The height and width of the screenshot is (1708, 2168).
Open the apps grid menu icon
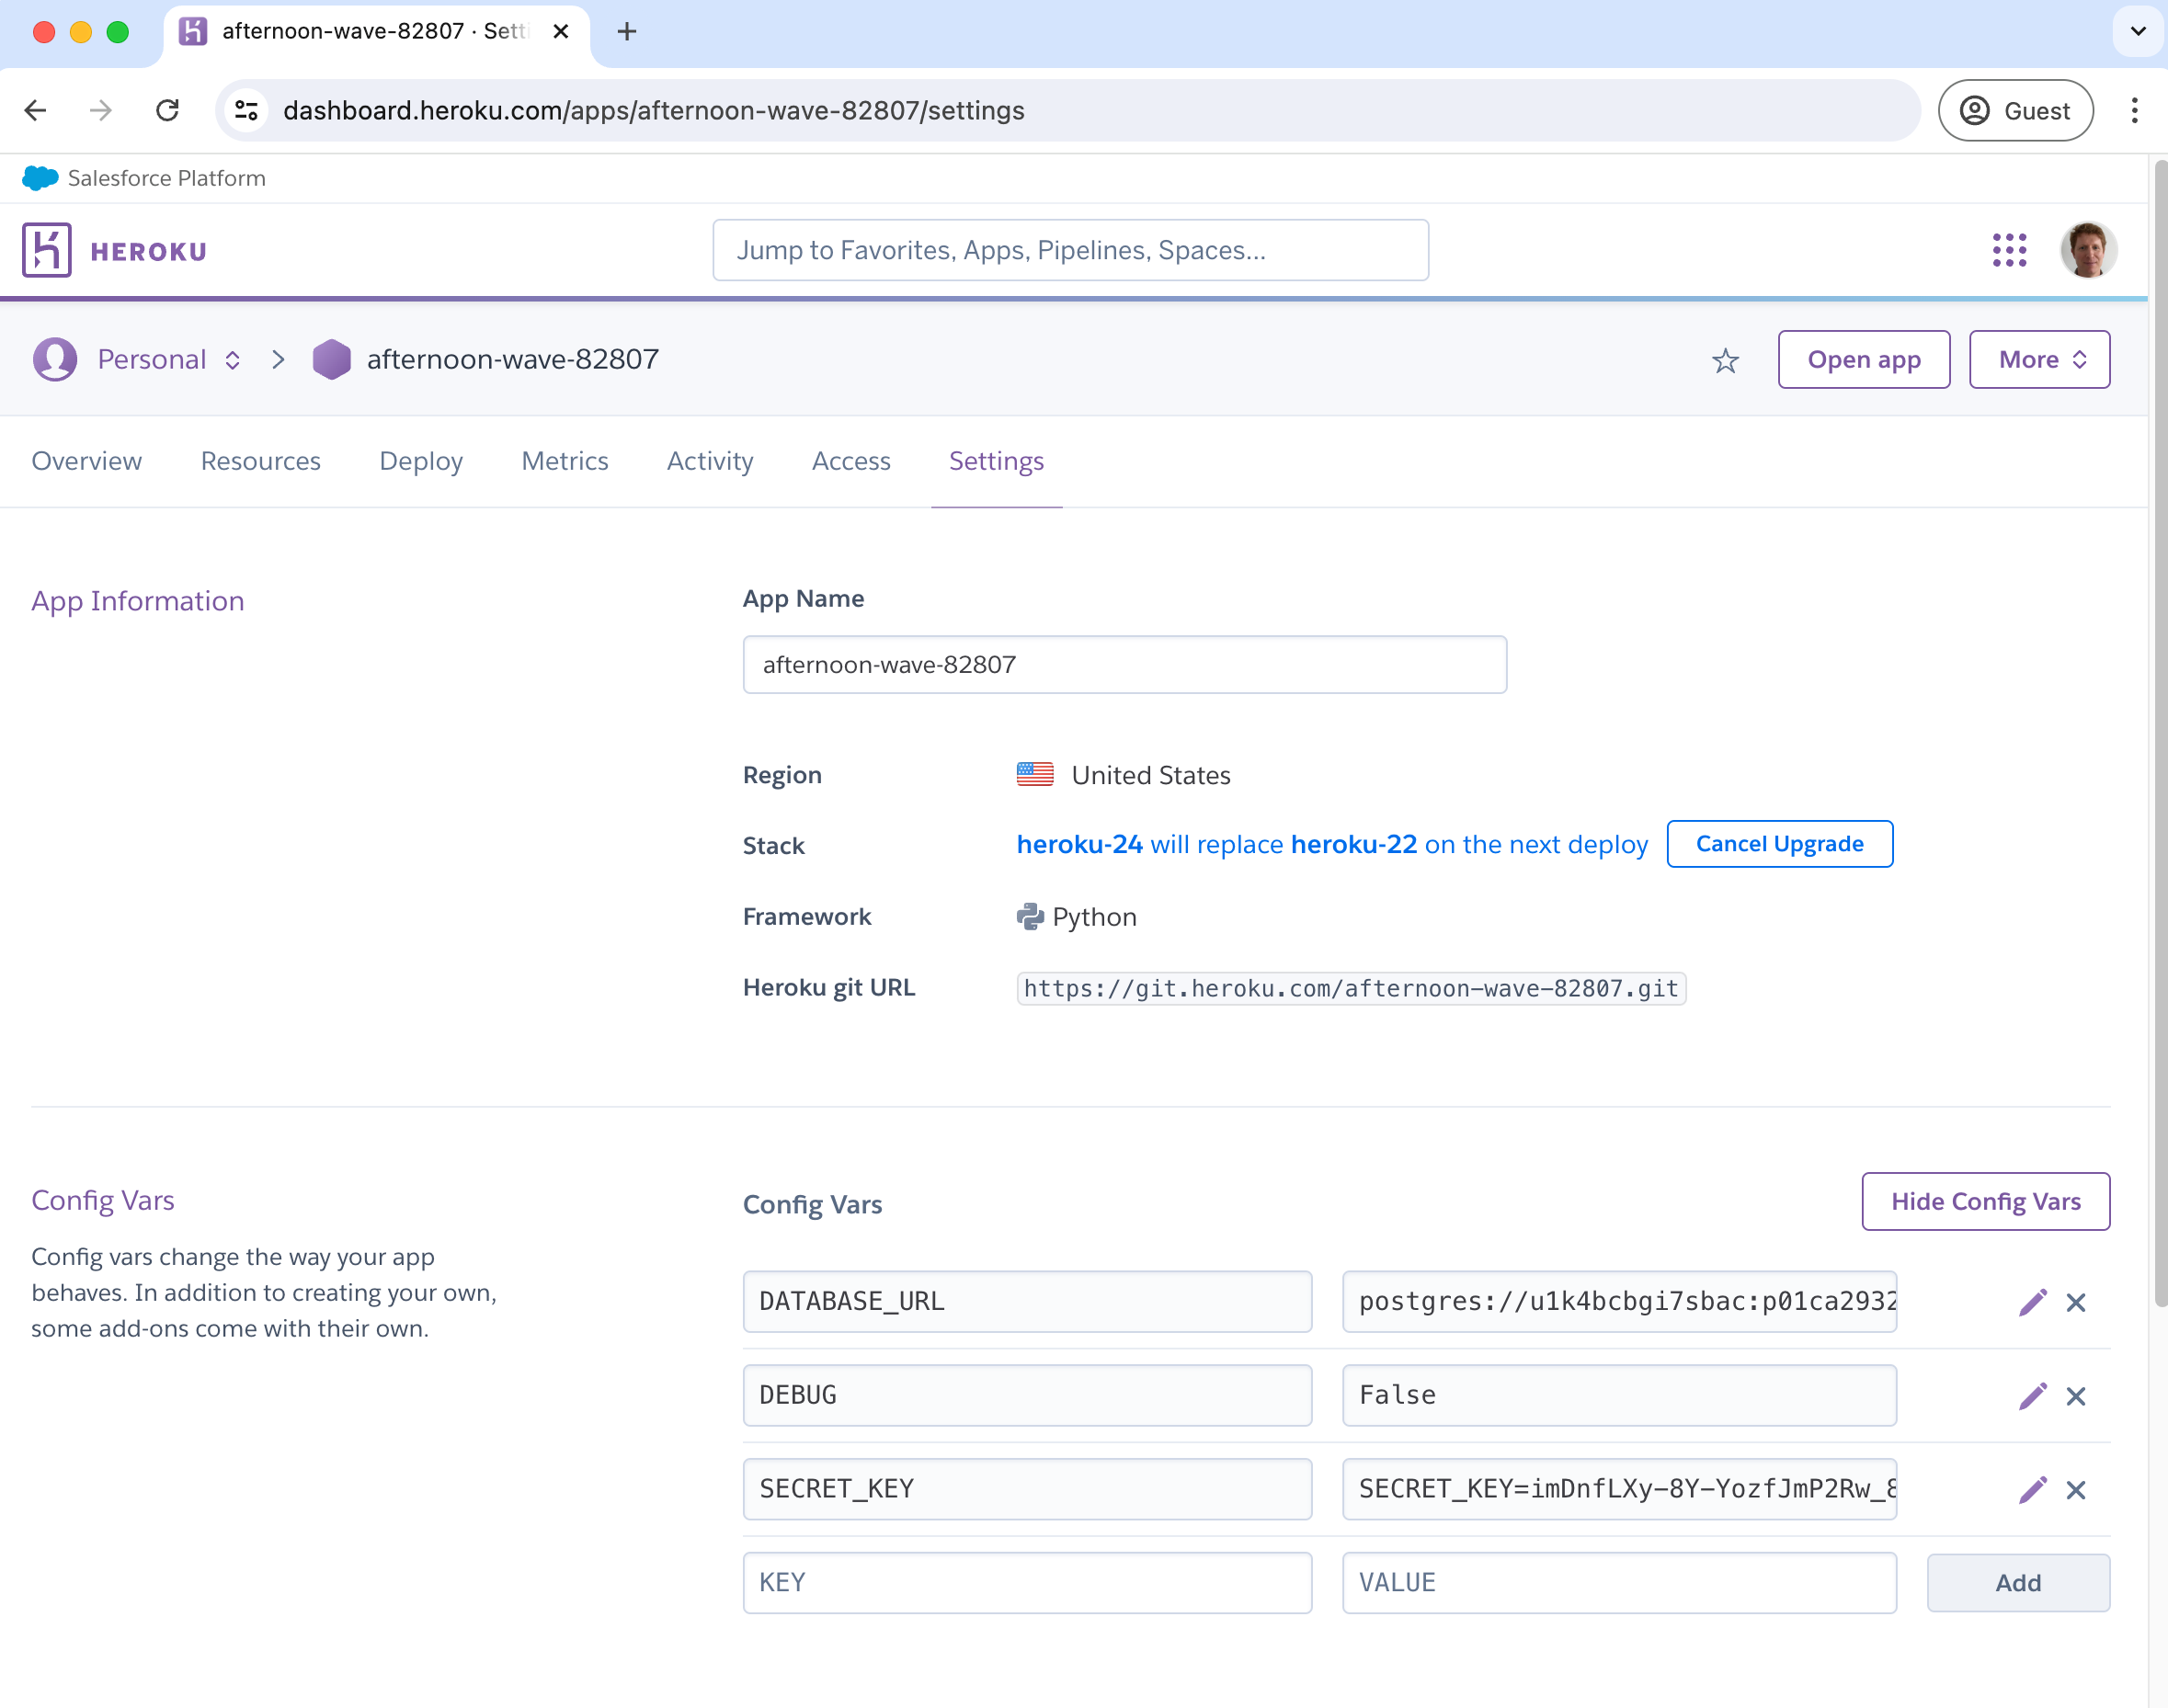[x=2009, y=250]
